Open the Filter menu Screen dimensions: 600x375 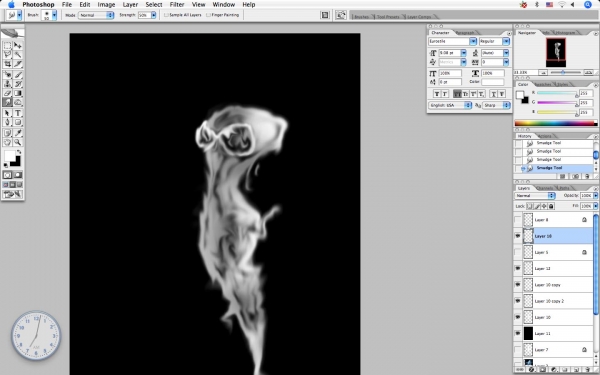click(x=177, y=5)
